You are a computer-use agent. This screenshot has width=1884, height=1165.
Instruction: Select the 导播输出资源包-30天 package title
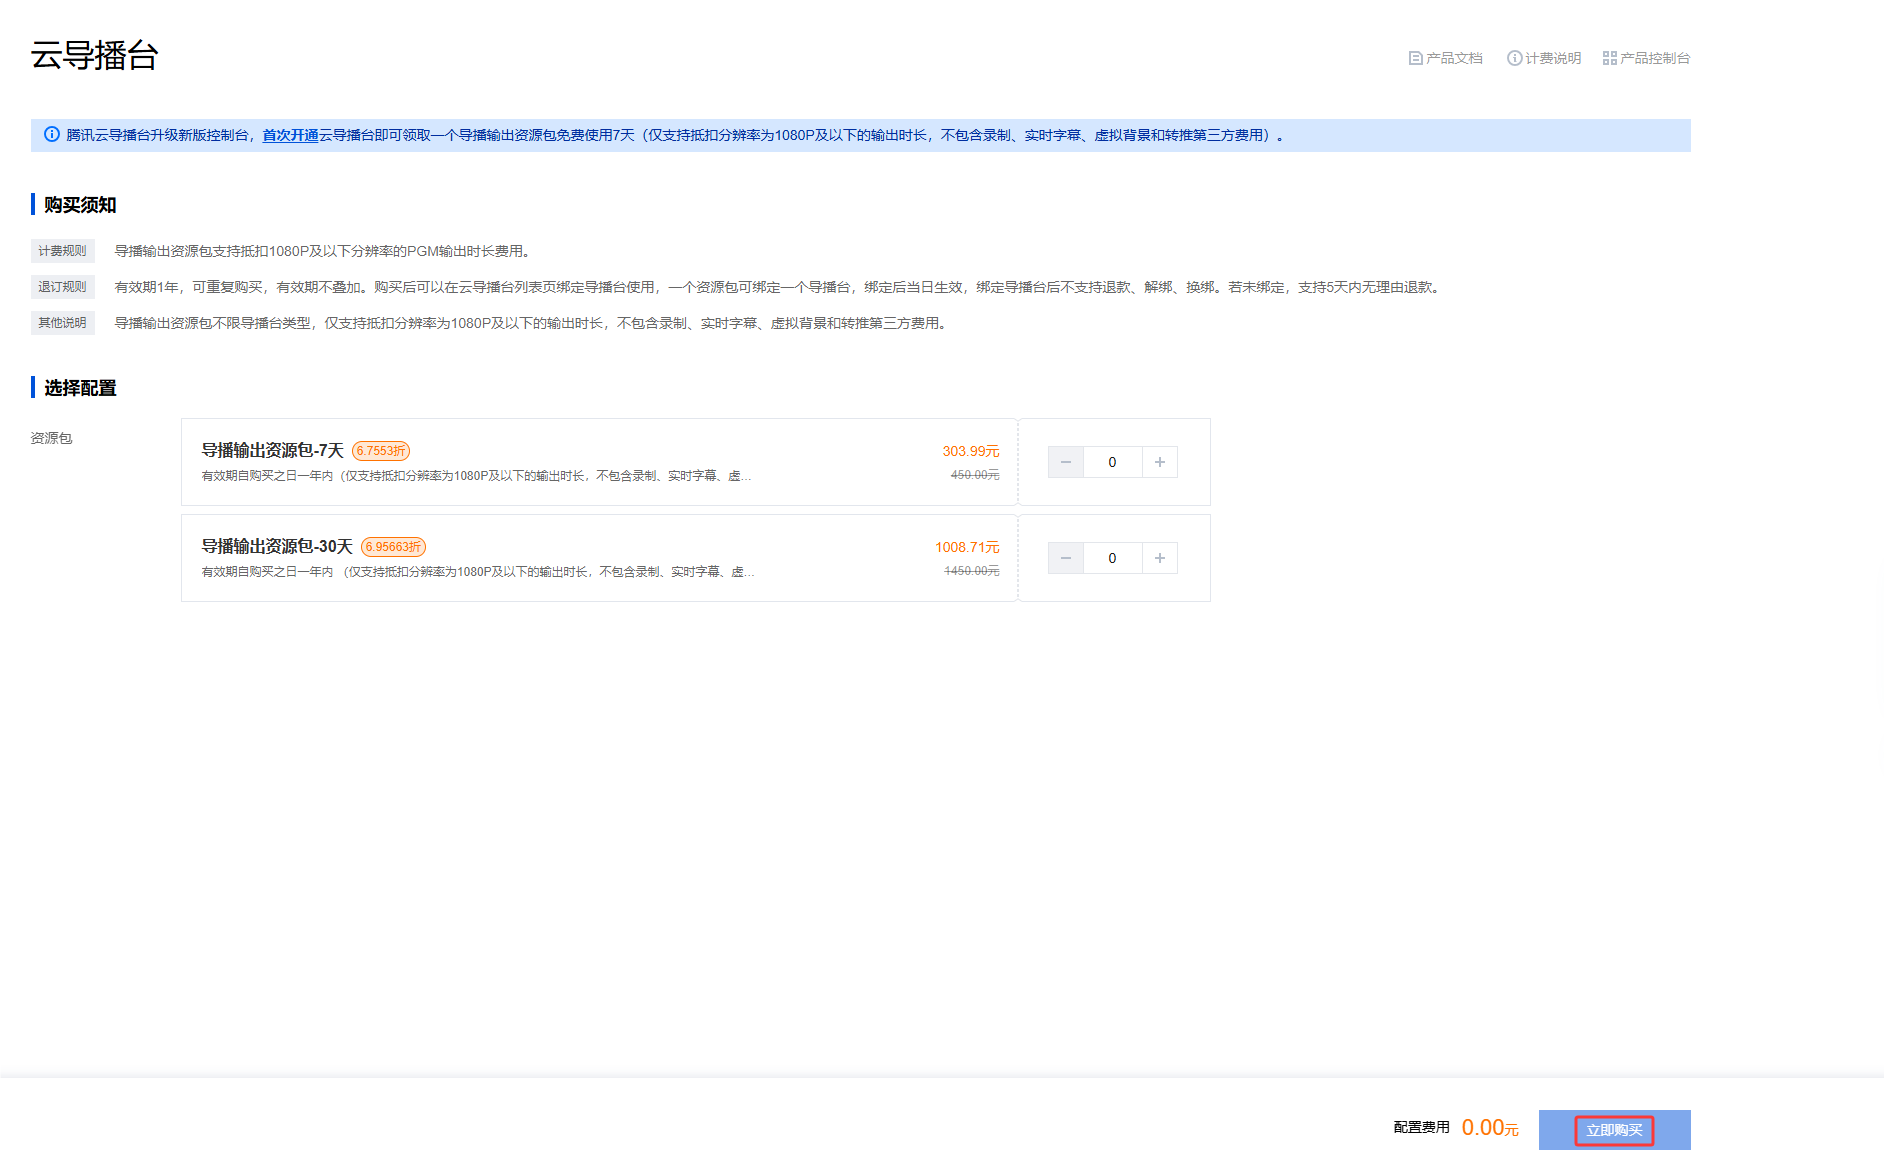(277, 547)
